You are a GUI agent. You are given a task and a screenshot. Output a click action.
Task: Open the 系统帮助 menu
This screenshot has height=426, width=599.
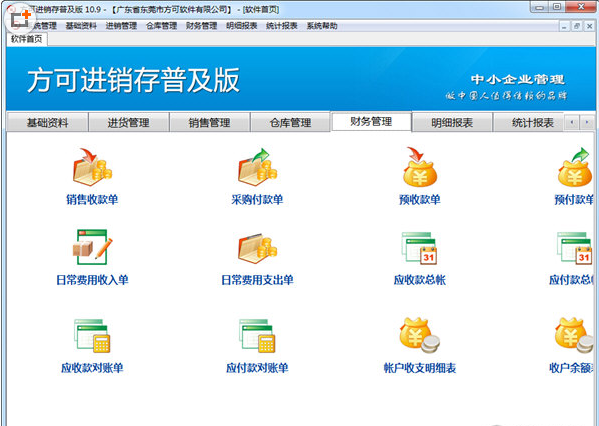pos(322,26)
